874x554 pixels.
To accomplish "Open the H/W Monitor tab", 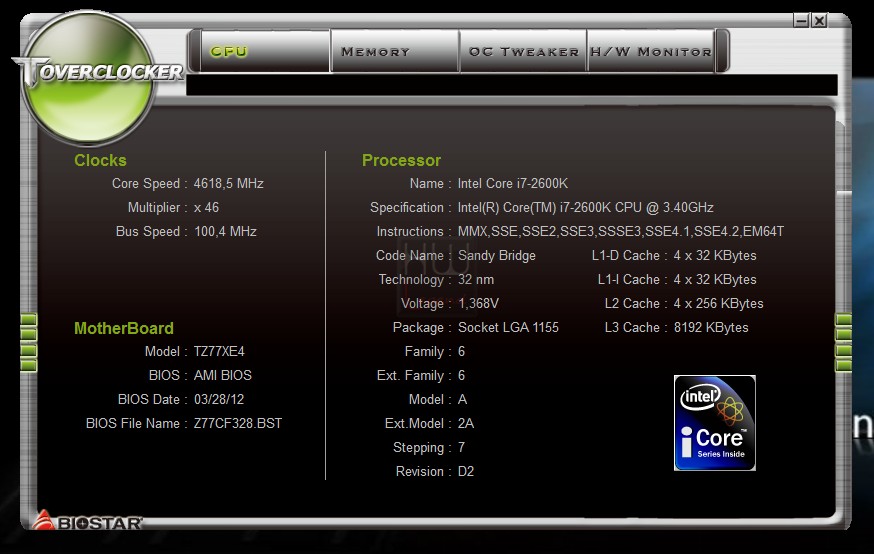I will (650, 51).
